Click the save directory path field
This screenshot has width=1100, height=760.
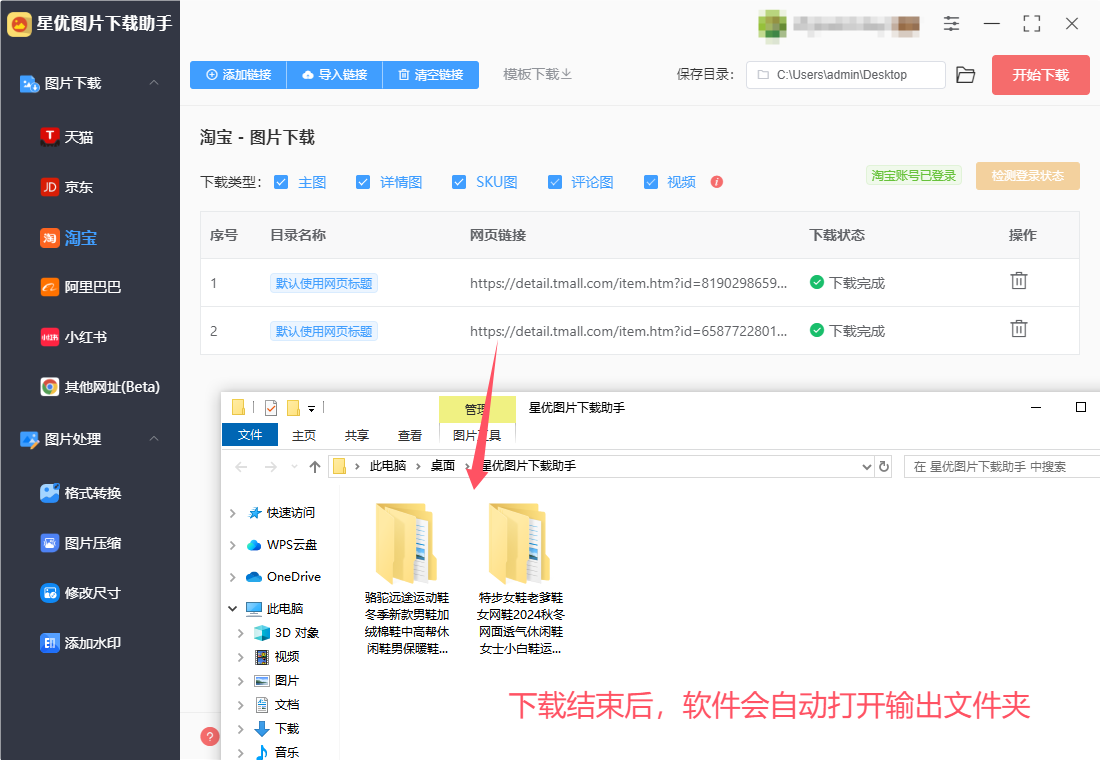845,75
